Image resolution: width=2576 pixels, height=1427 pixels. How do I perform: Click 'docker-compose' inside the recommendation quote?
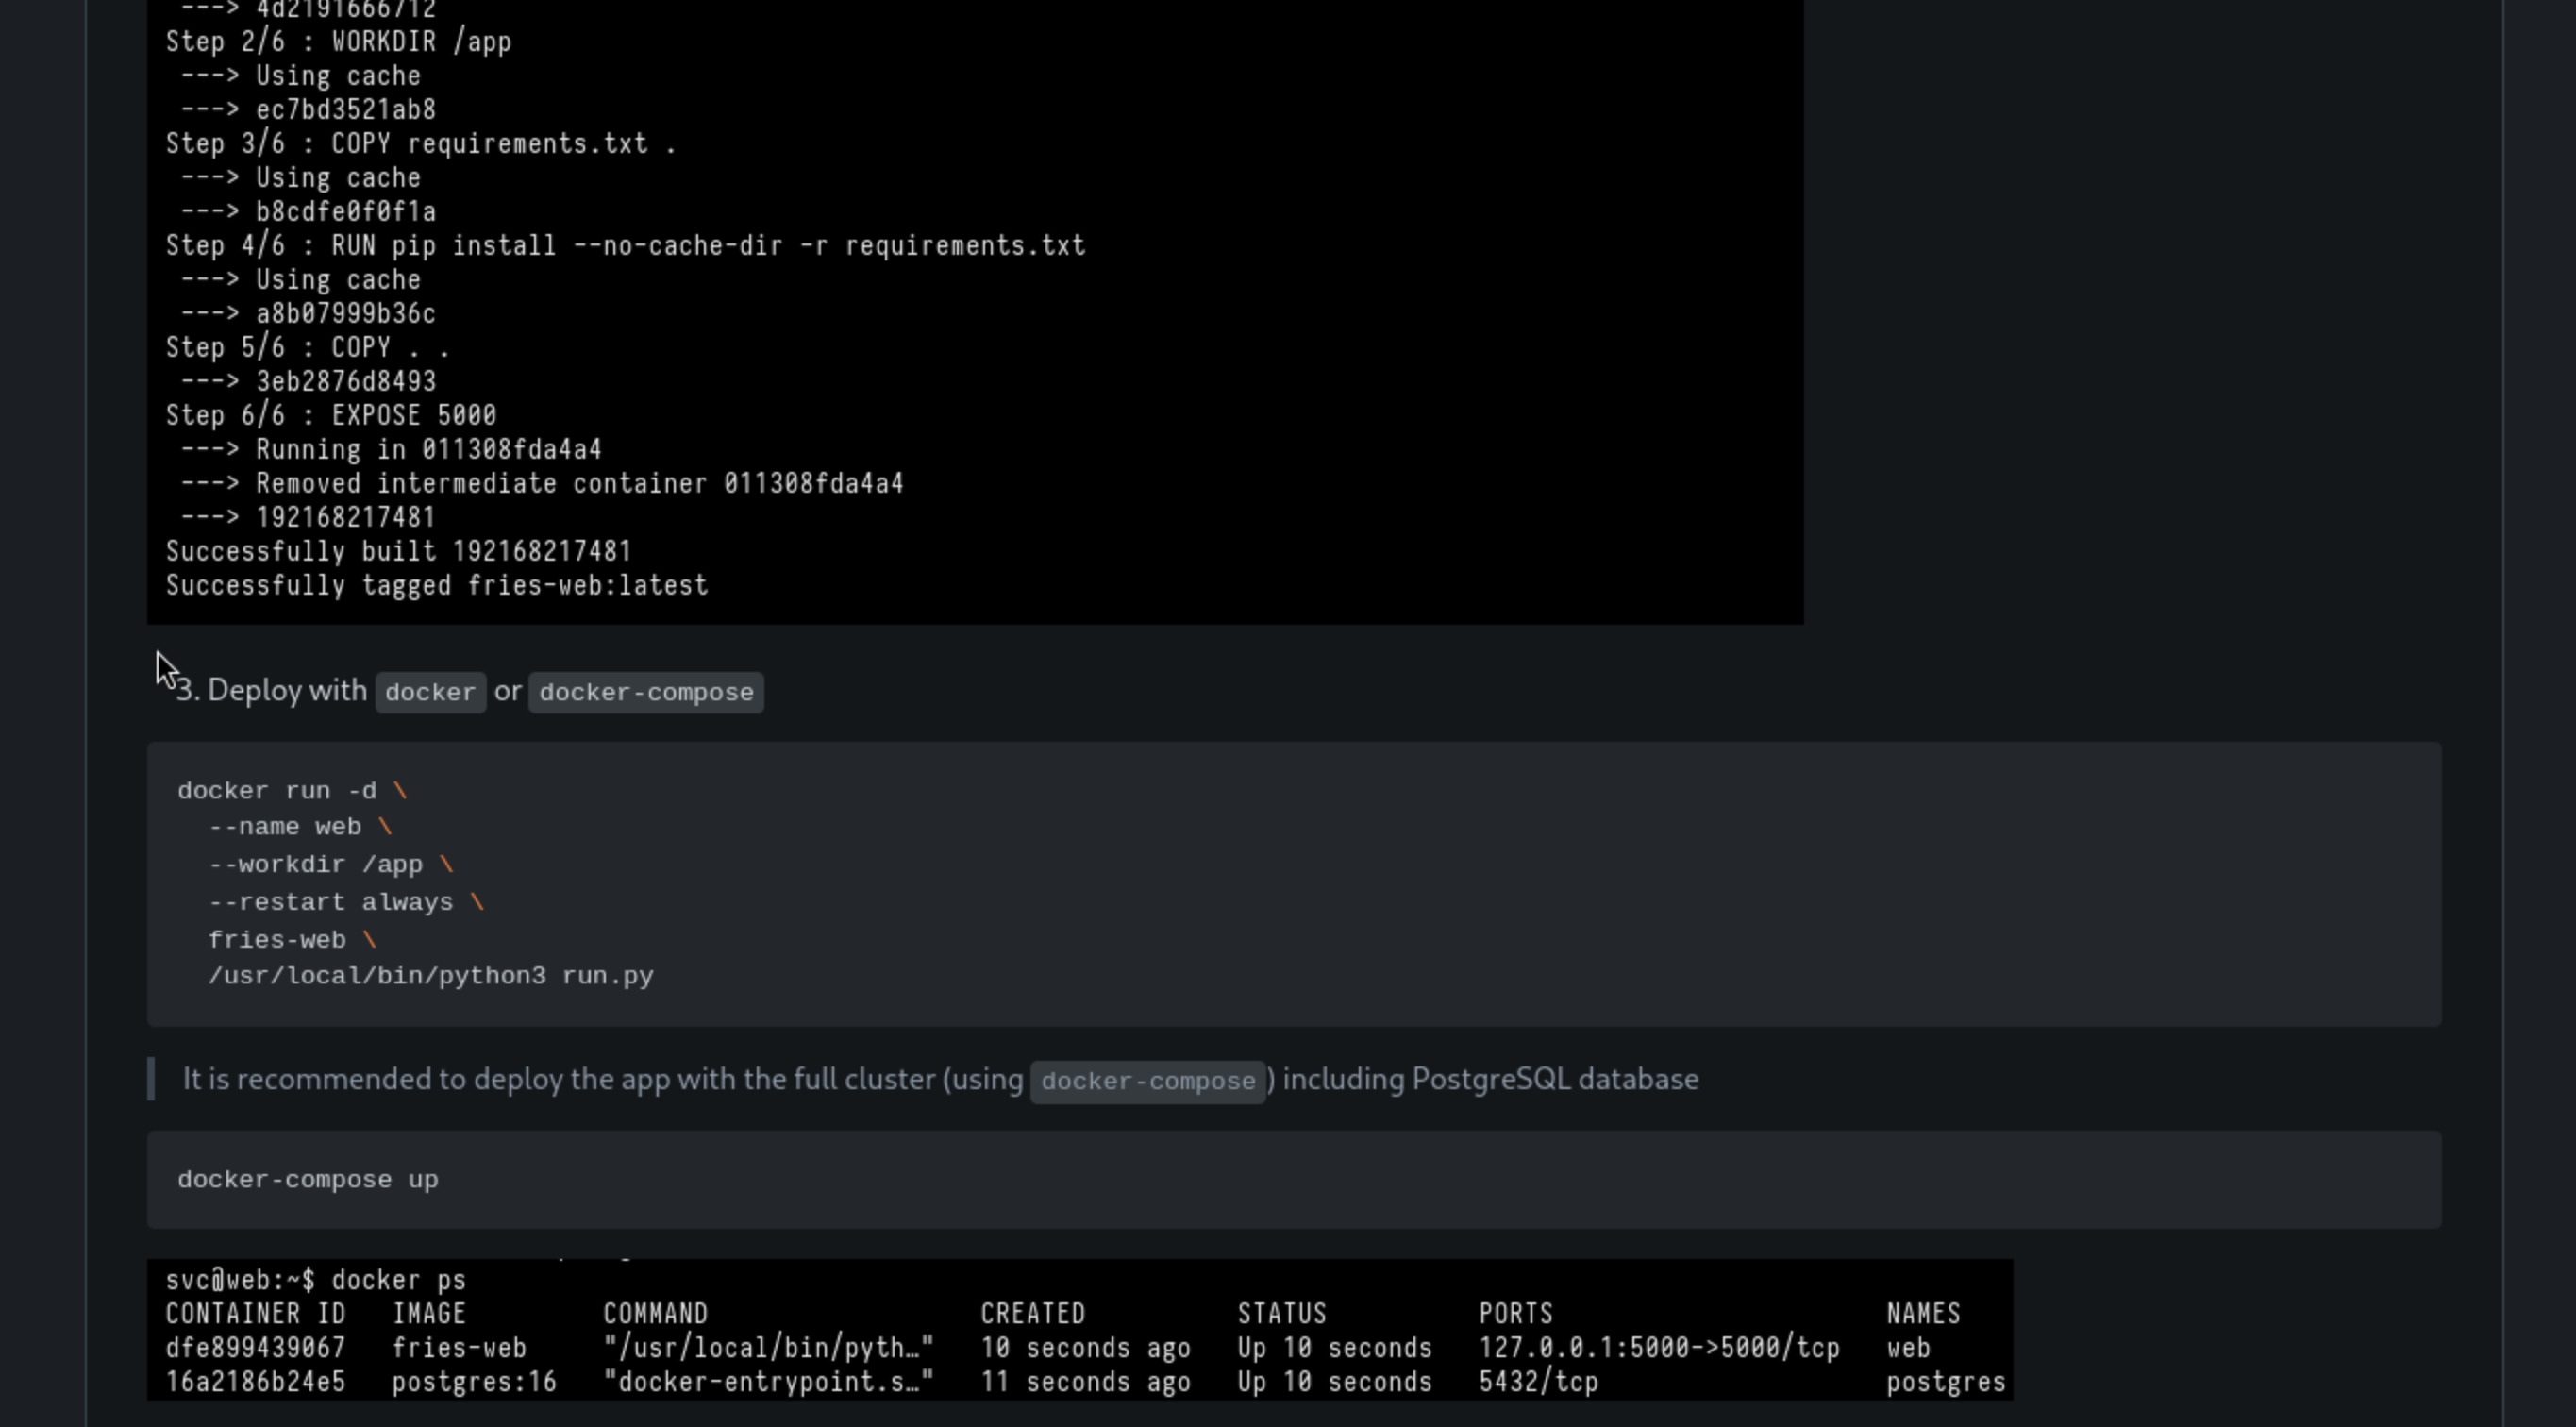click(1148, 1081)
